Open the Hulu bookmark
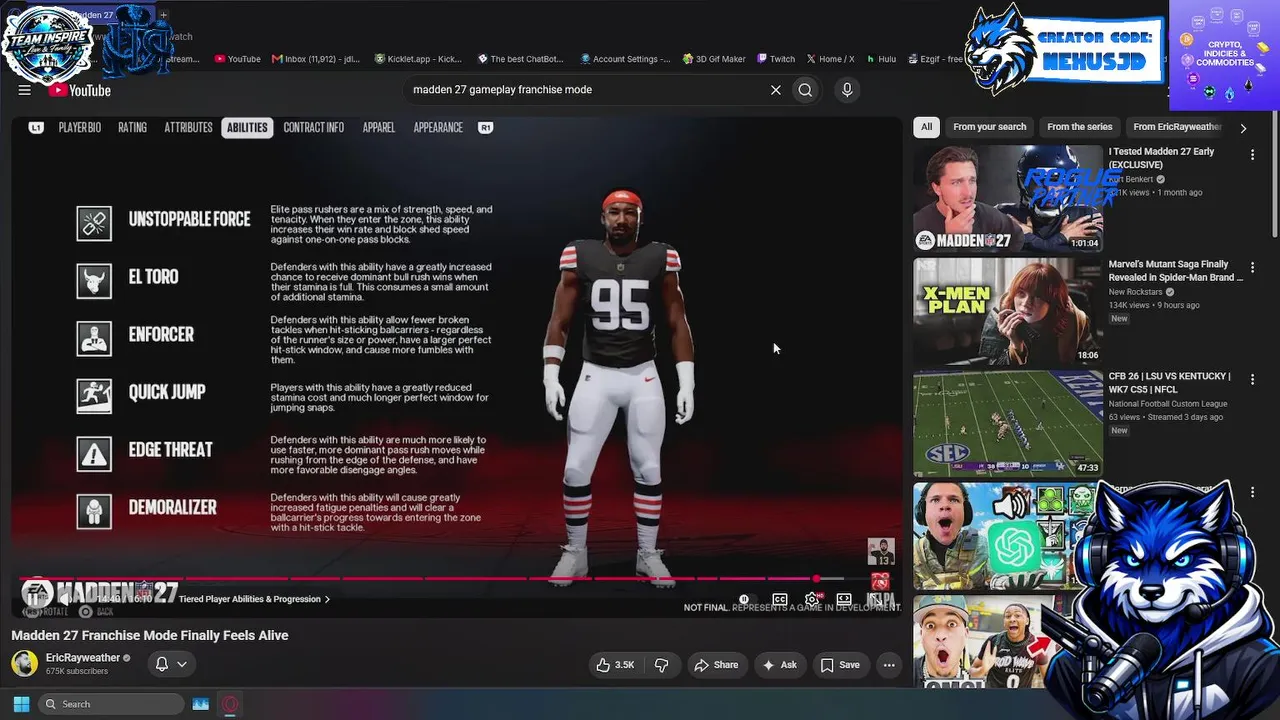Screen dimensions: 1280x720 point(881,59)
